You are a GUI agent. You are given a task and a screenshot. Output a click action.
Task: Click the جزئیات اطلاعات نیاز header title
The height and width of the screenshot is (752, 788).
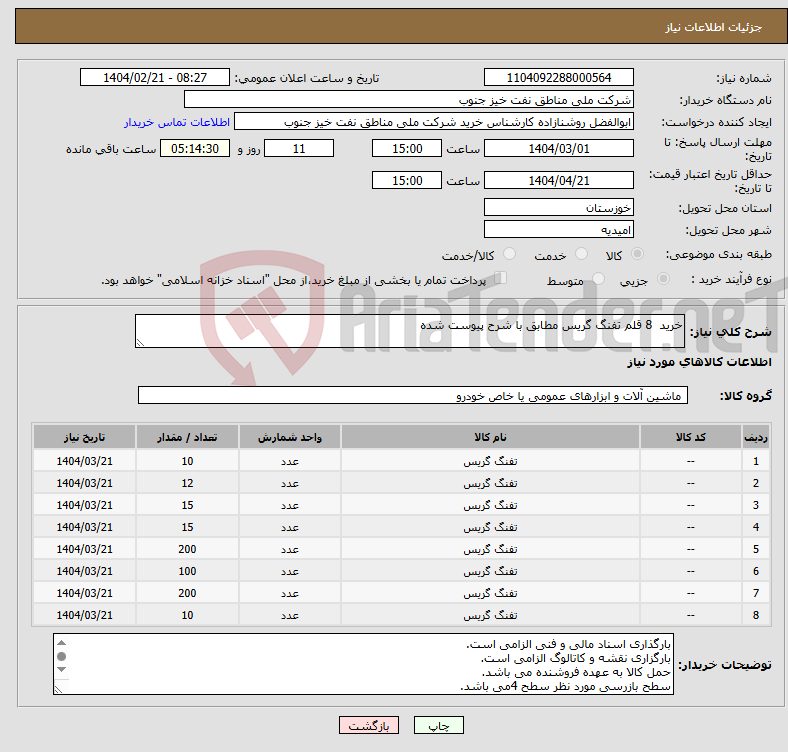[713, 27]
